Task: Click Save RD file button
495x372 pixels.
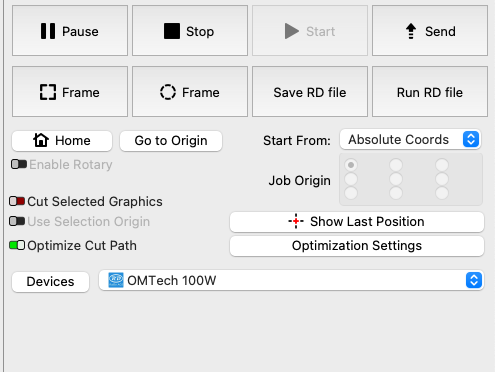Action: (310, 92)
